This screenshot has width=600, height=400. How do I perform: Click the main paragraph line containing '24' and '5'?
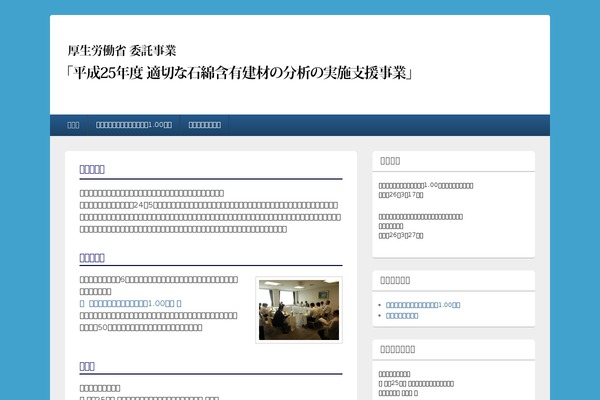209,205
